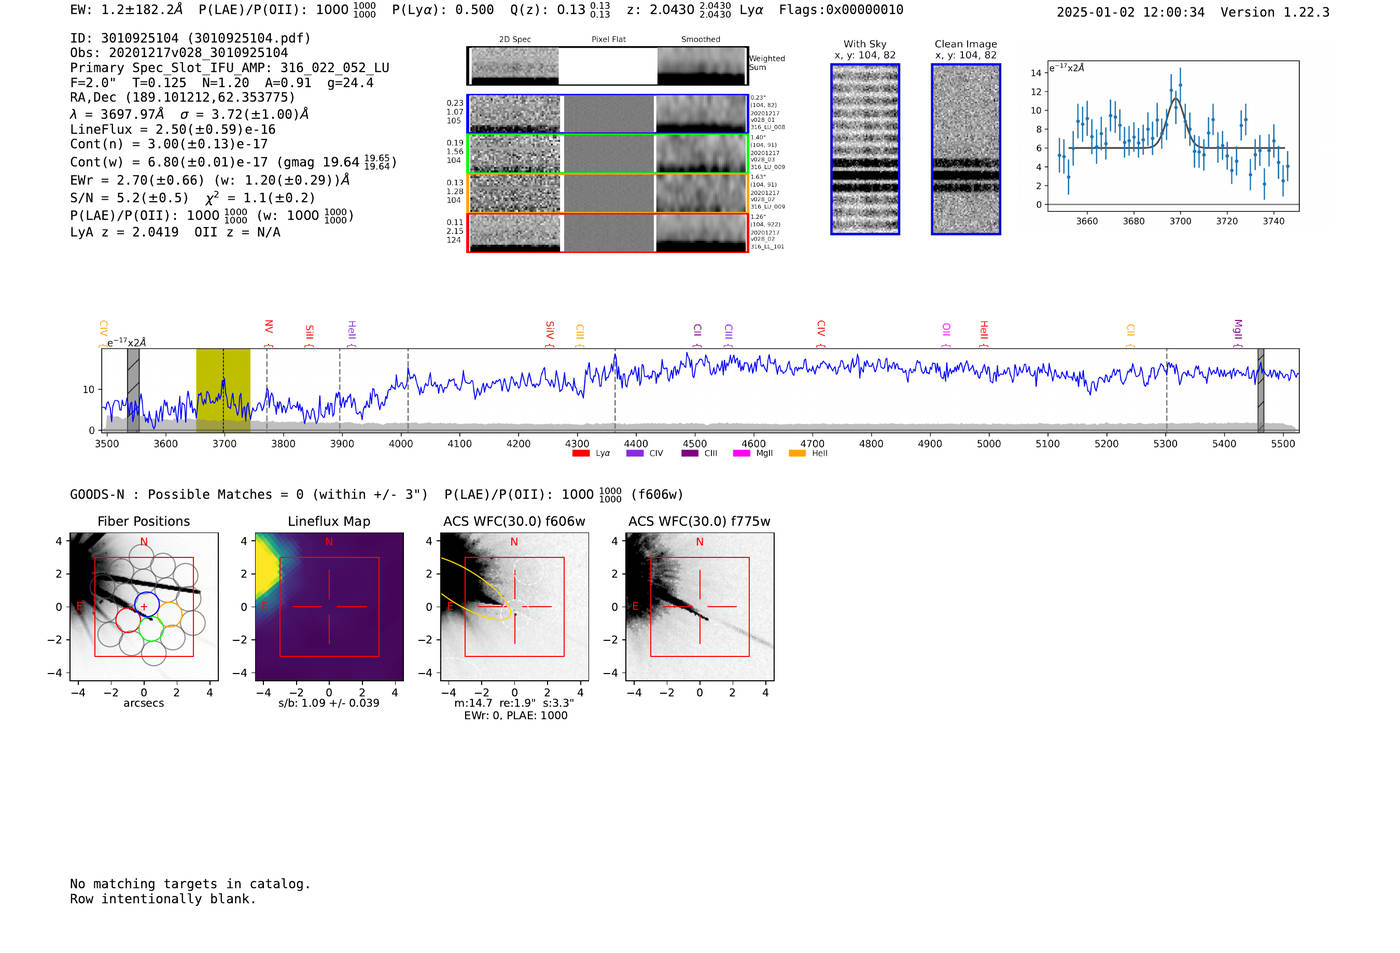Click the EW: 1.2±182.2Å header text

127,10
